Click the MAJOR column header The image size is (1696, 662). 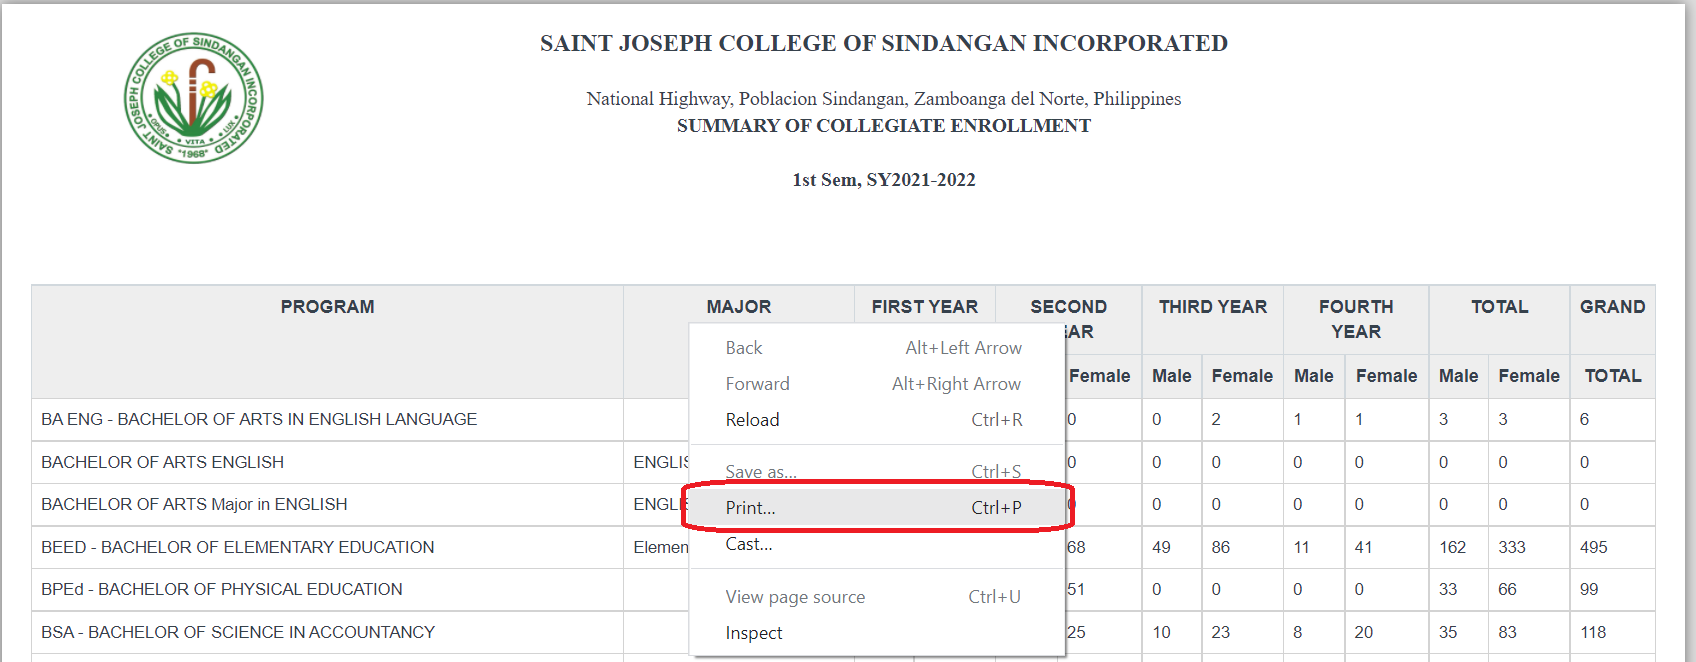click(738, 307)
